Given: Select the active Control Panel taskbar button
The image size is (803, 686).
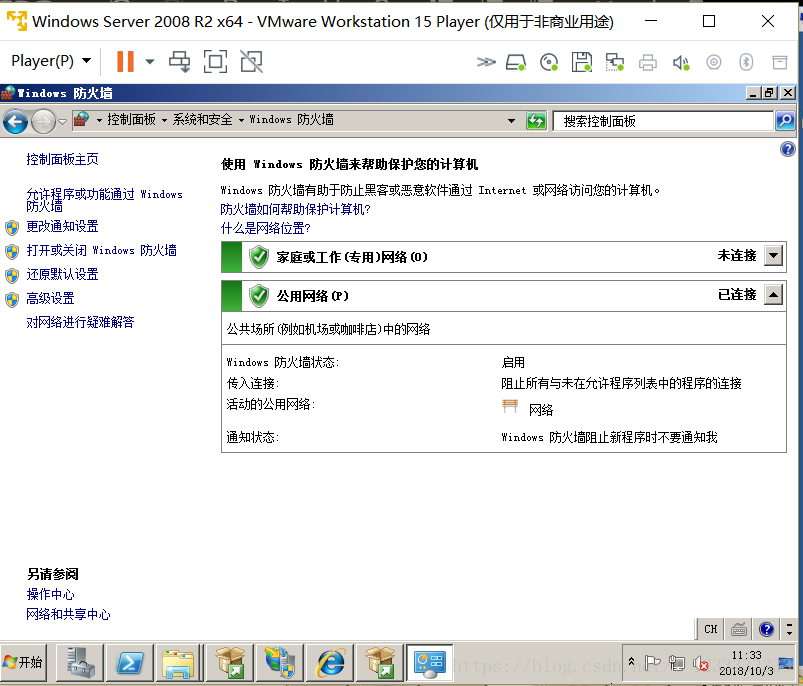Looking at the screenshot, I should (429, 663).
